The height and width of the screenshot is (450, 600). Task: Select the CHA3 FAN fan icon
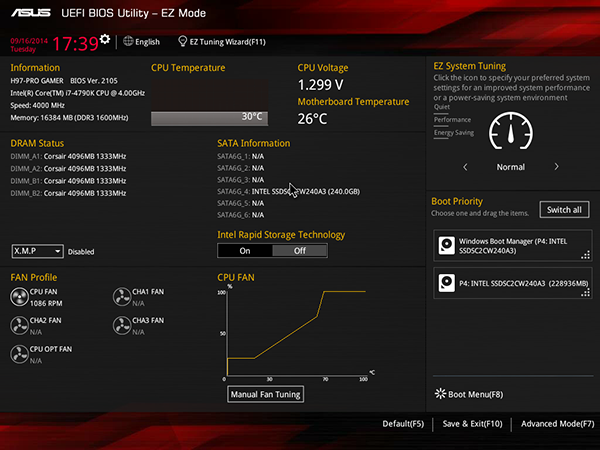(122, 326)
